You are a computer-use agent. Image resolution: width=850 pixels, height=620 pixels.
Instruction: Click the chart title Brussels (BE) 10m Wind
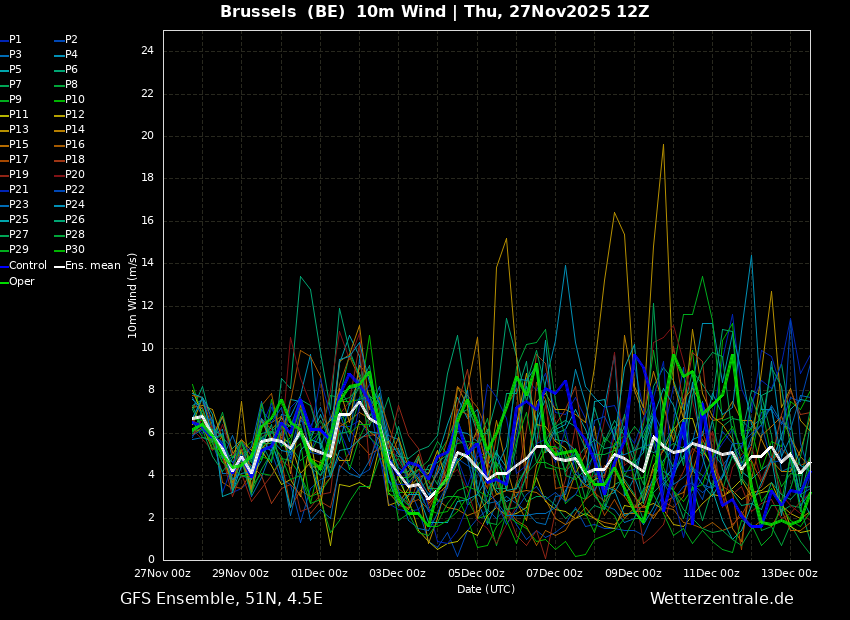333,11
